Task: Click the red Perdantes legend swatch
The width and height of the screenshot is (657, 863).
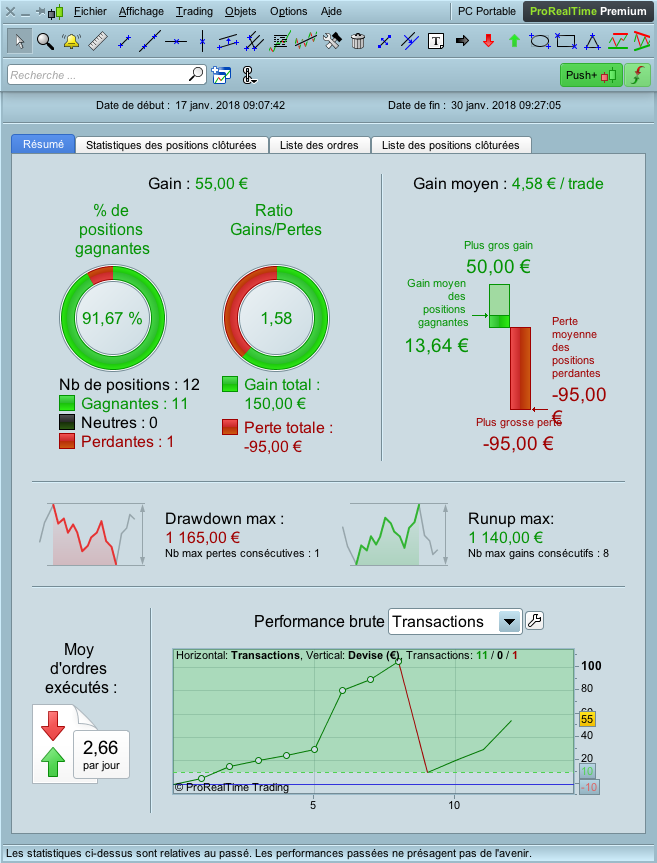Action: (x=67, y=441)
